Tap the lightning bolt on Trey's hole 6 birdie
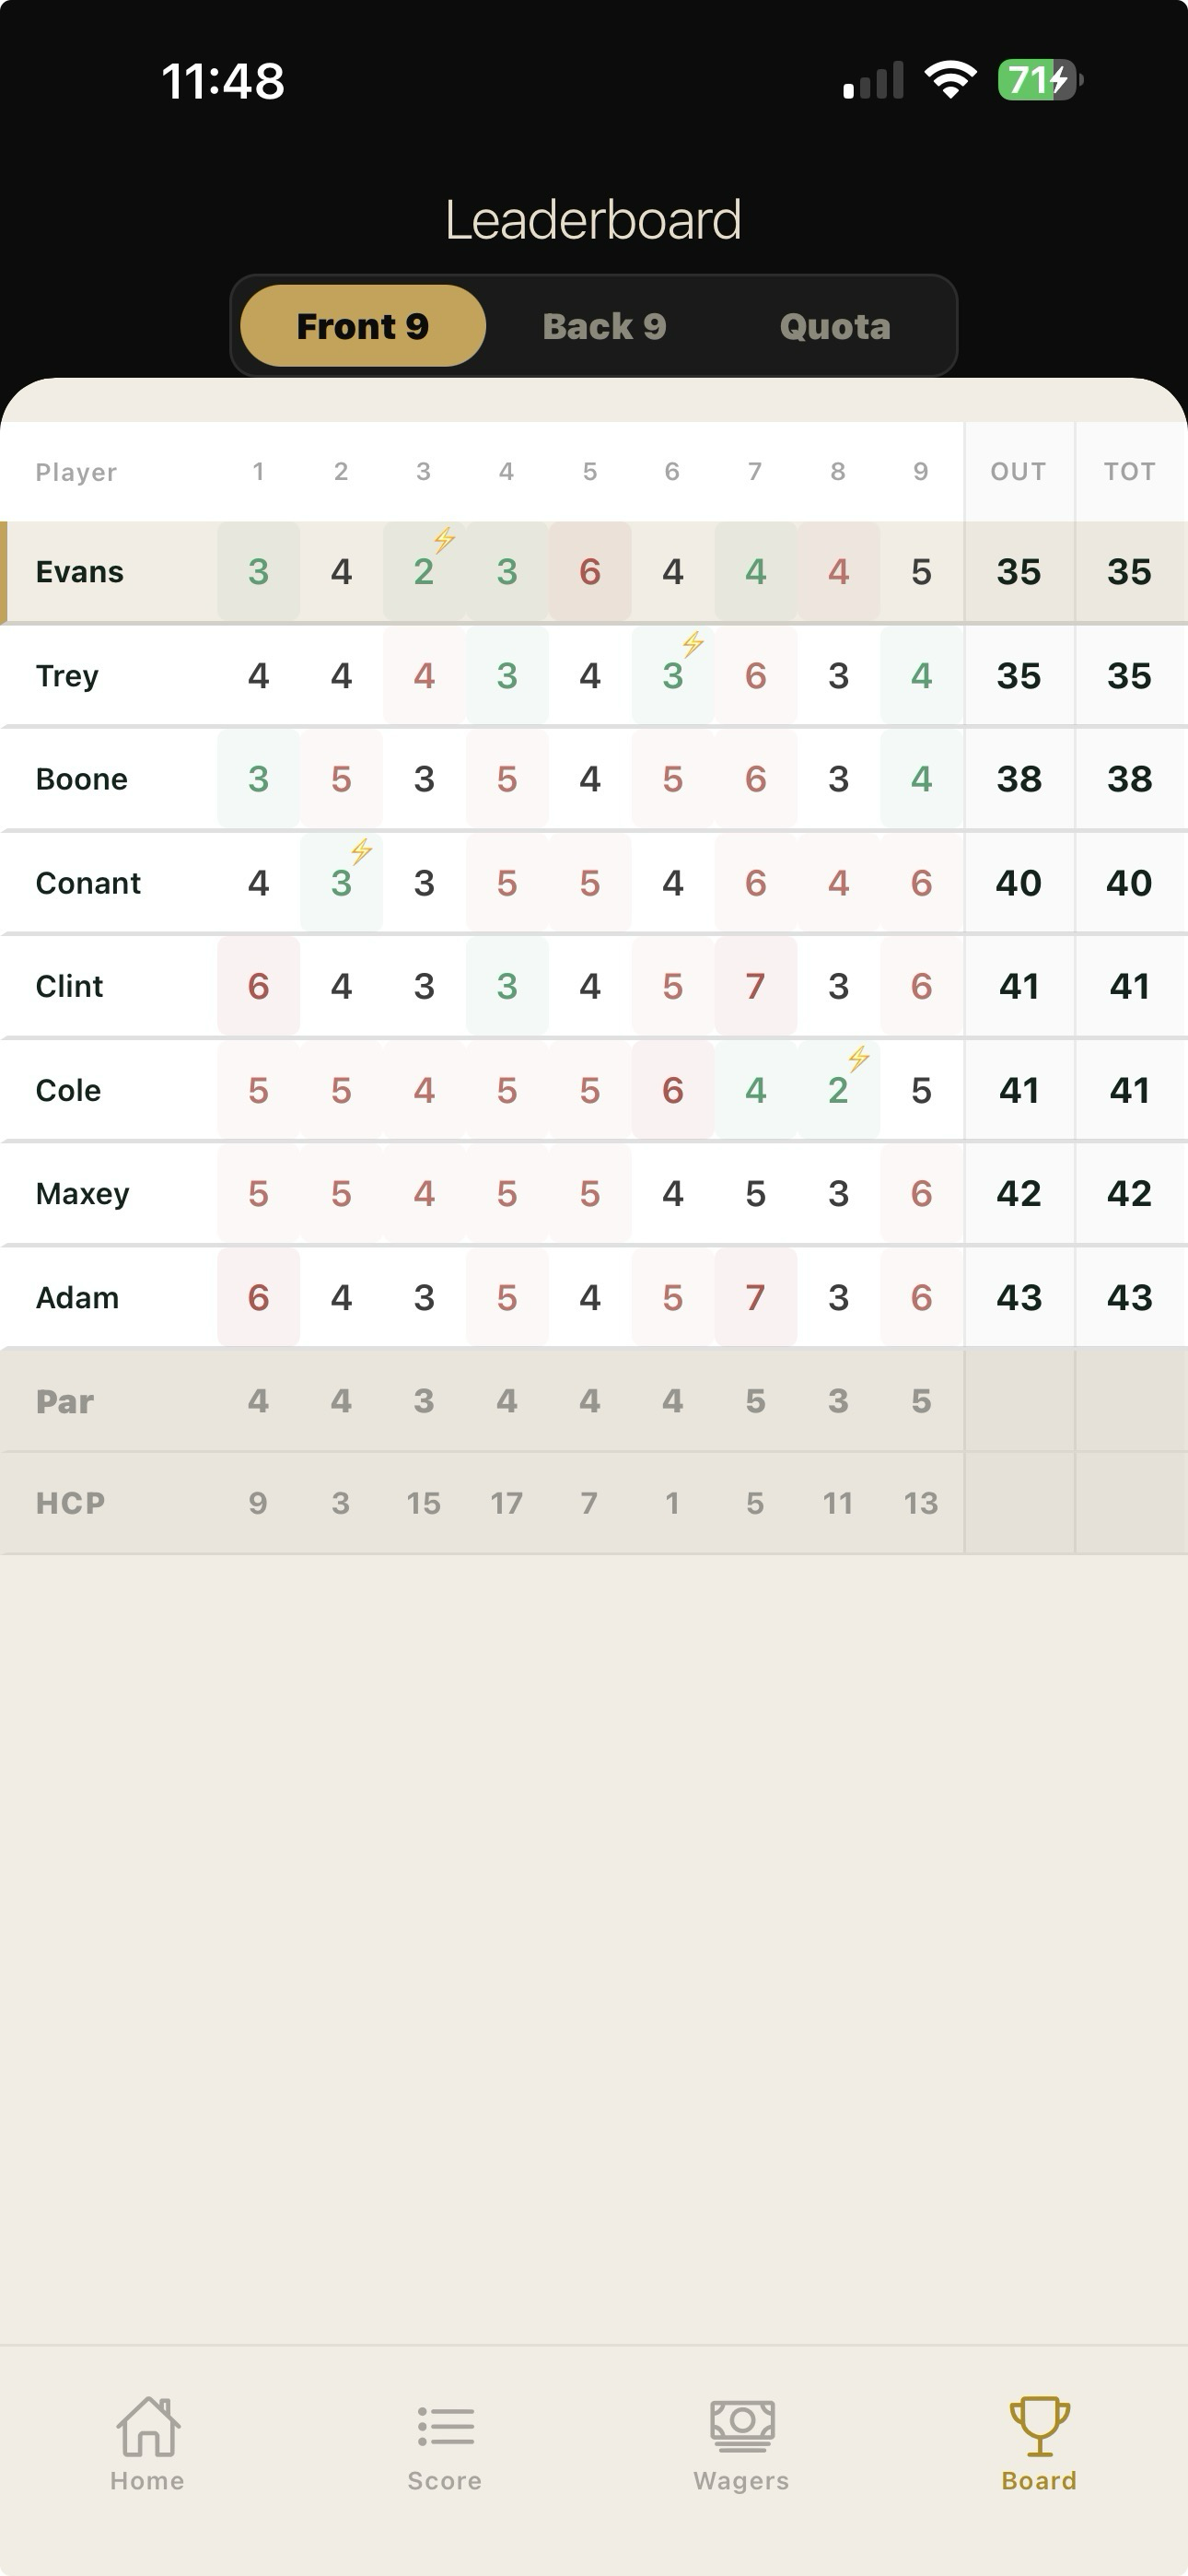The width and height of the screenshot is (1188, 2576). (691, 646)
